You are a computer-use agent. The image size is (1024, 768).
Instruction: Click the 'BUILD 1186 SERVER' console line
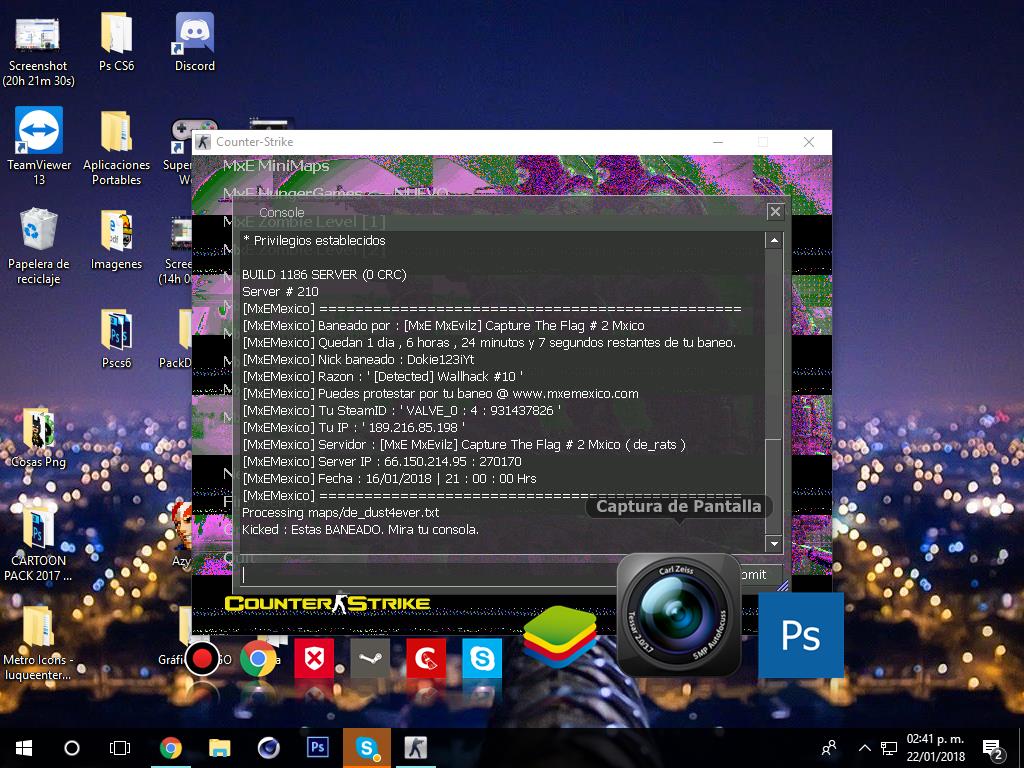click(324, 275)
